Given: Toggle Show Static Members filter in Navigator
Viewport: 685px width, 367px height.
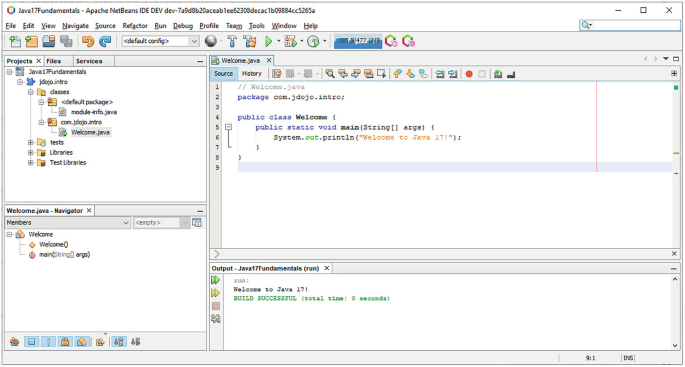Looking at the screenshot, I should (48, 342).
